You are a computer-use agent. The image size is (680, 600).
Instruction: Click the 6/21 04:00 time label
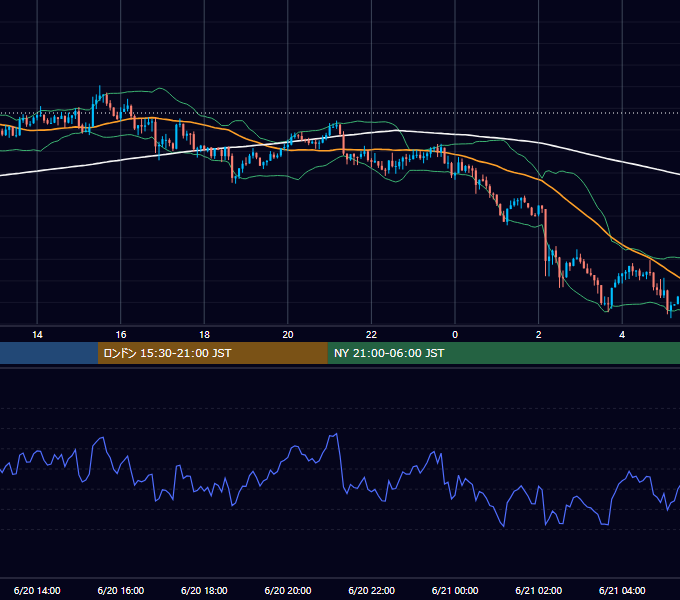coord(622,590)
